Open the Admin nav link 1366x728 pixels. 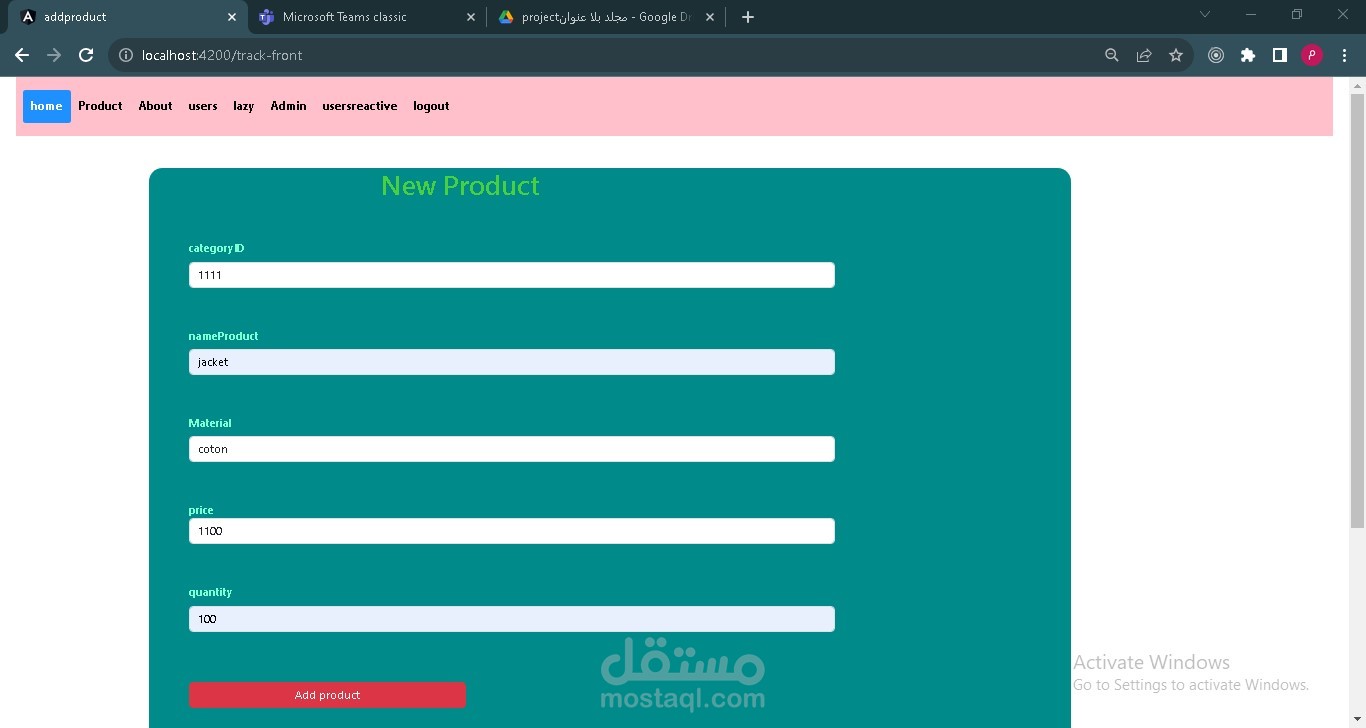[288, 106]
